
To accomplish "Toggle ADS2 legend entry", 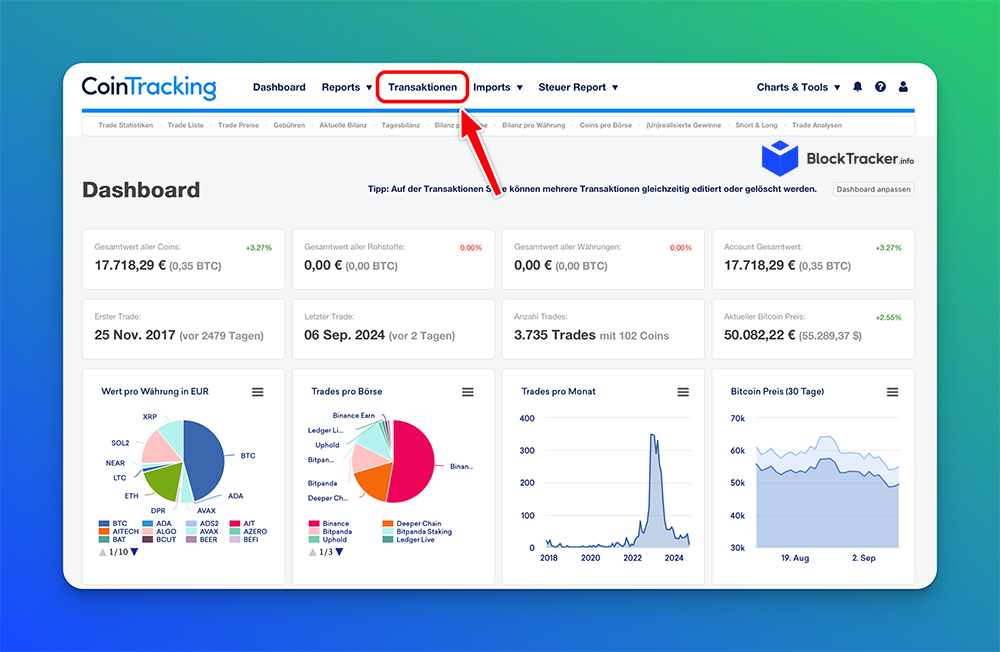I will click(x=202, y=523).
